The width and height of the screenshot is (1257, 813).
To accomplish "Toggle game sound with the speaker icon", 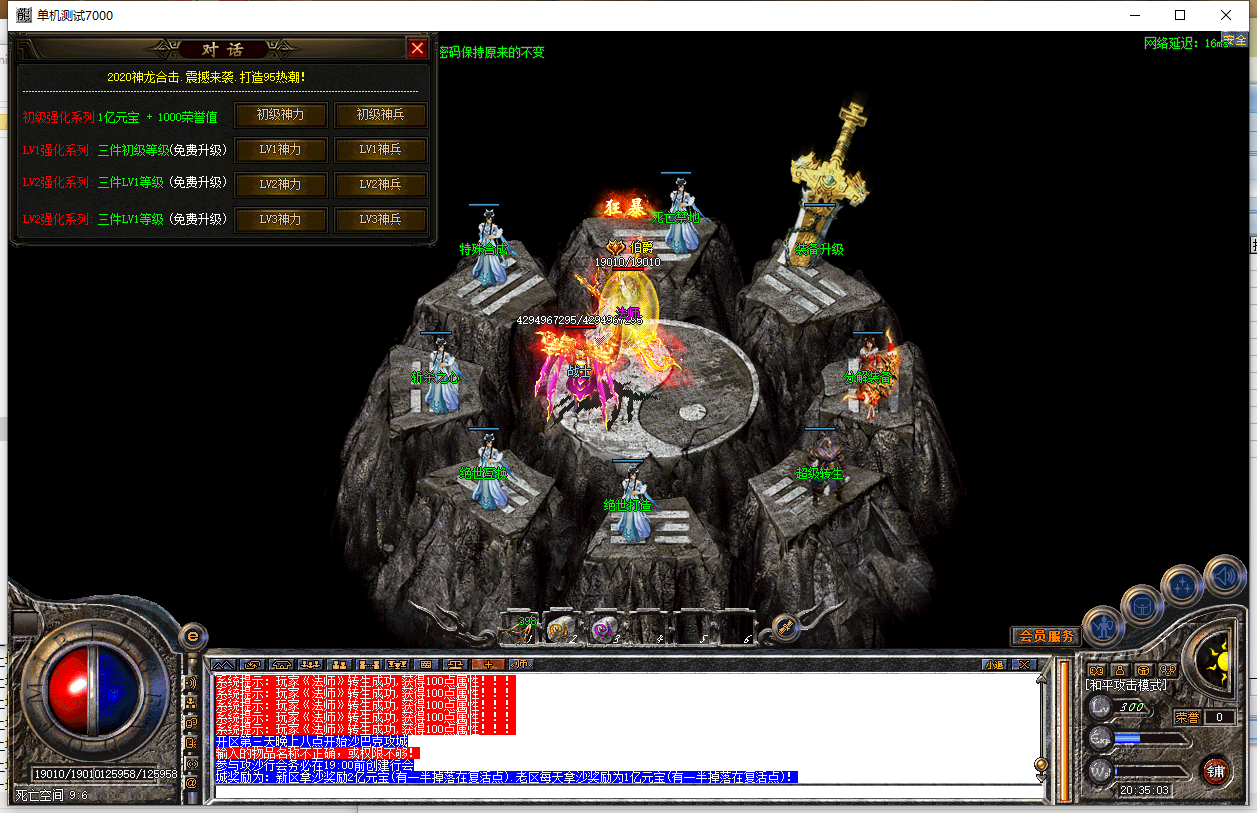I will [1225, 575].
